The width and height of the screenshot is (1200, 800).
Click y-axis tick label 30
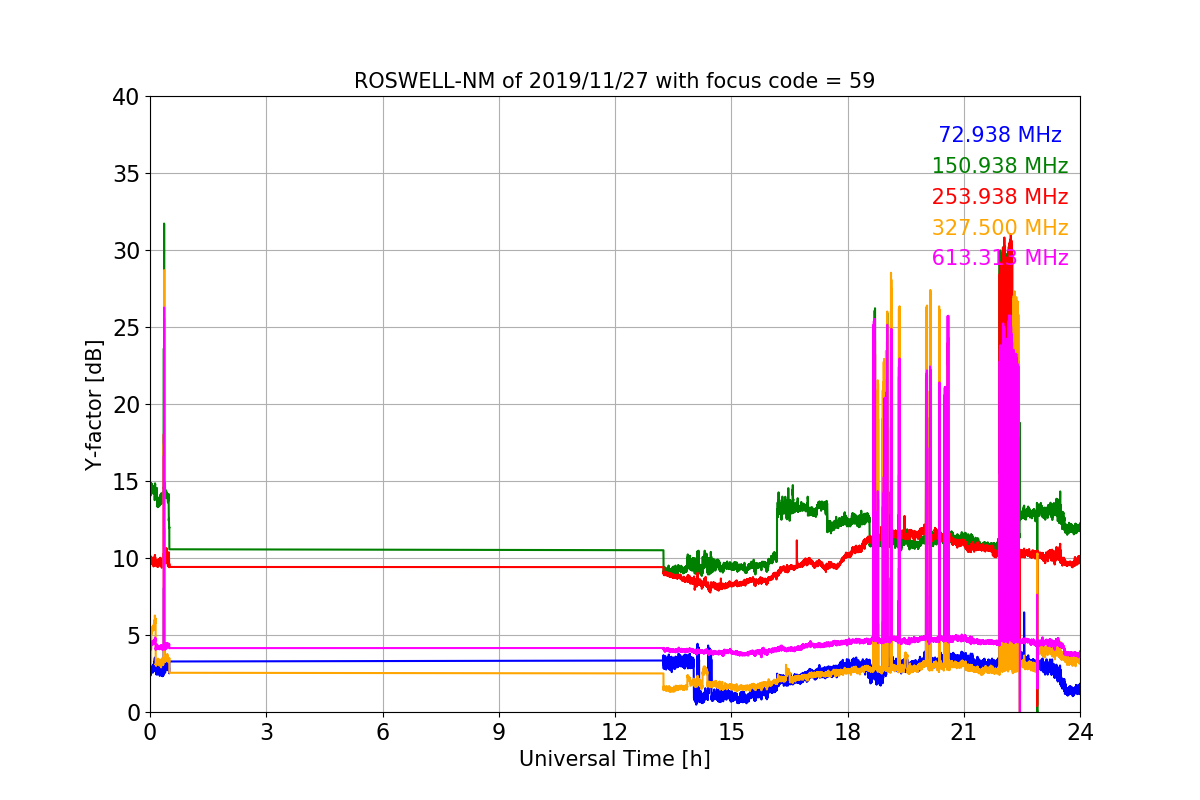[x=125, y=251]
